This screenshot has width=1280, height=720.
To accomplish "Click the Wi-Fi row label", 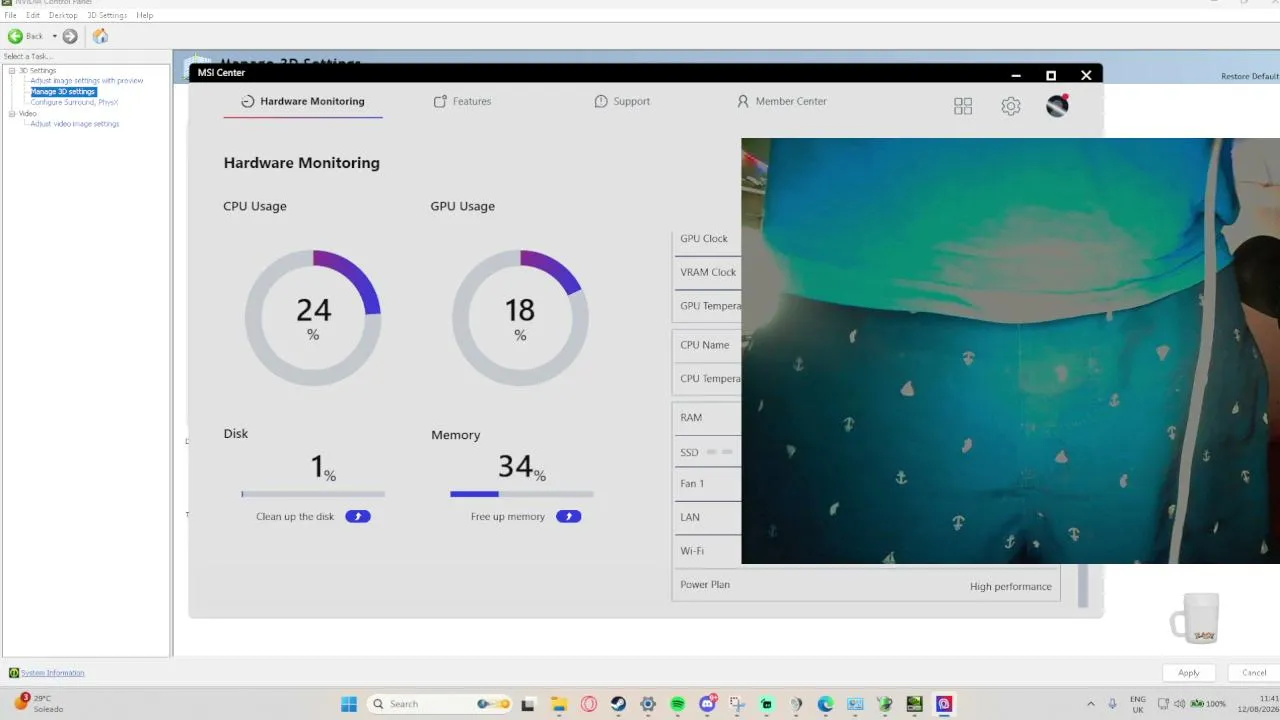I will 692,551.
